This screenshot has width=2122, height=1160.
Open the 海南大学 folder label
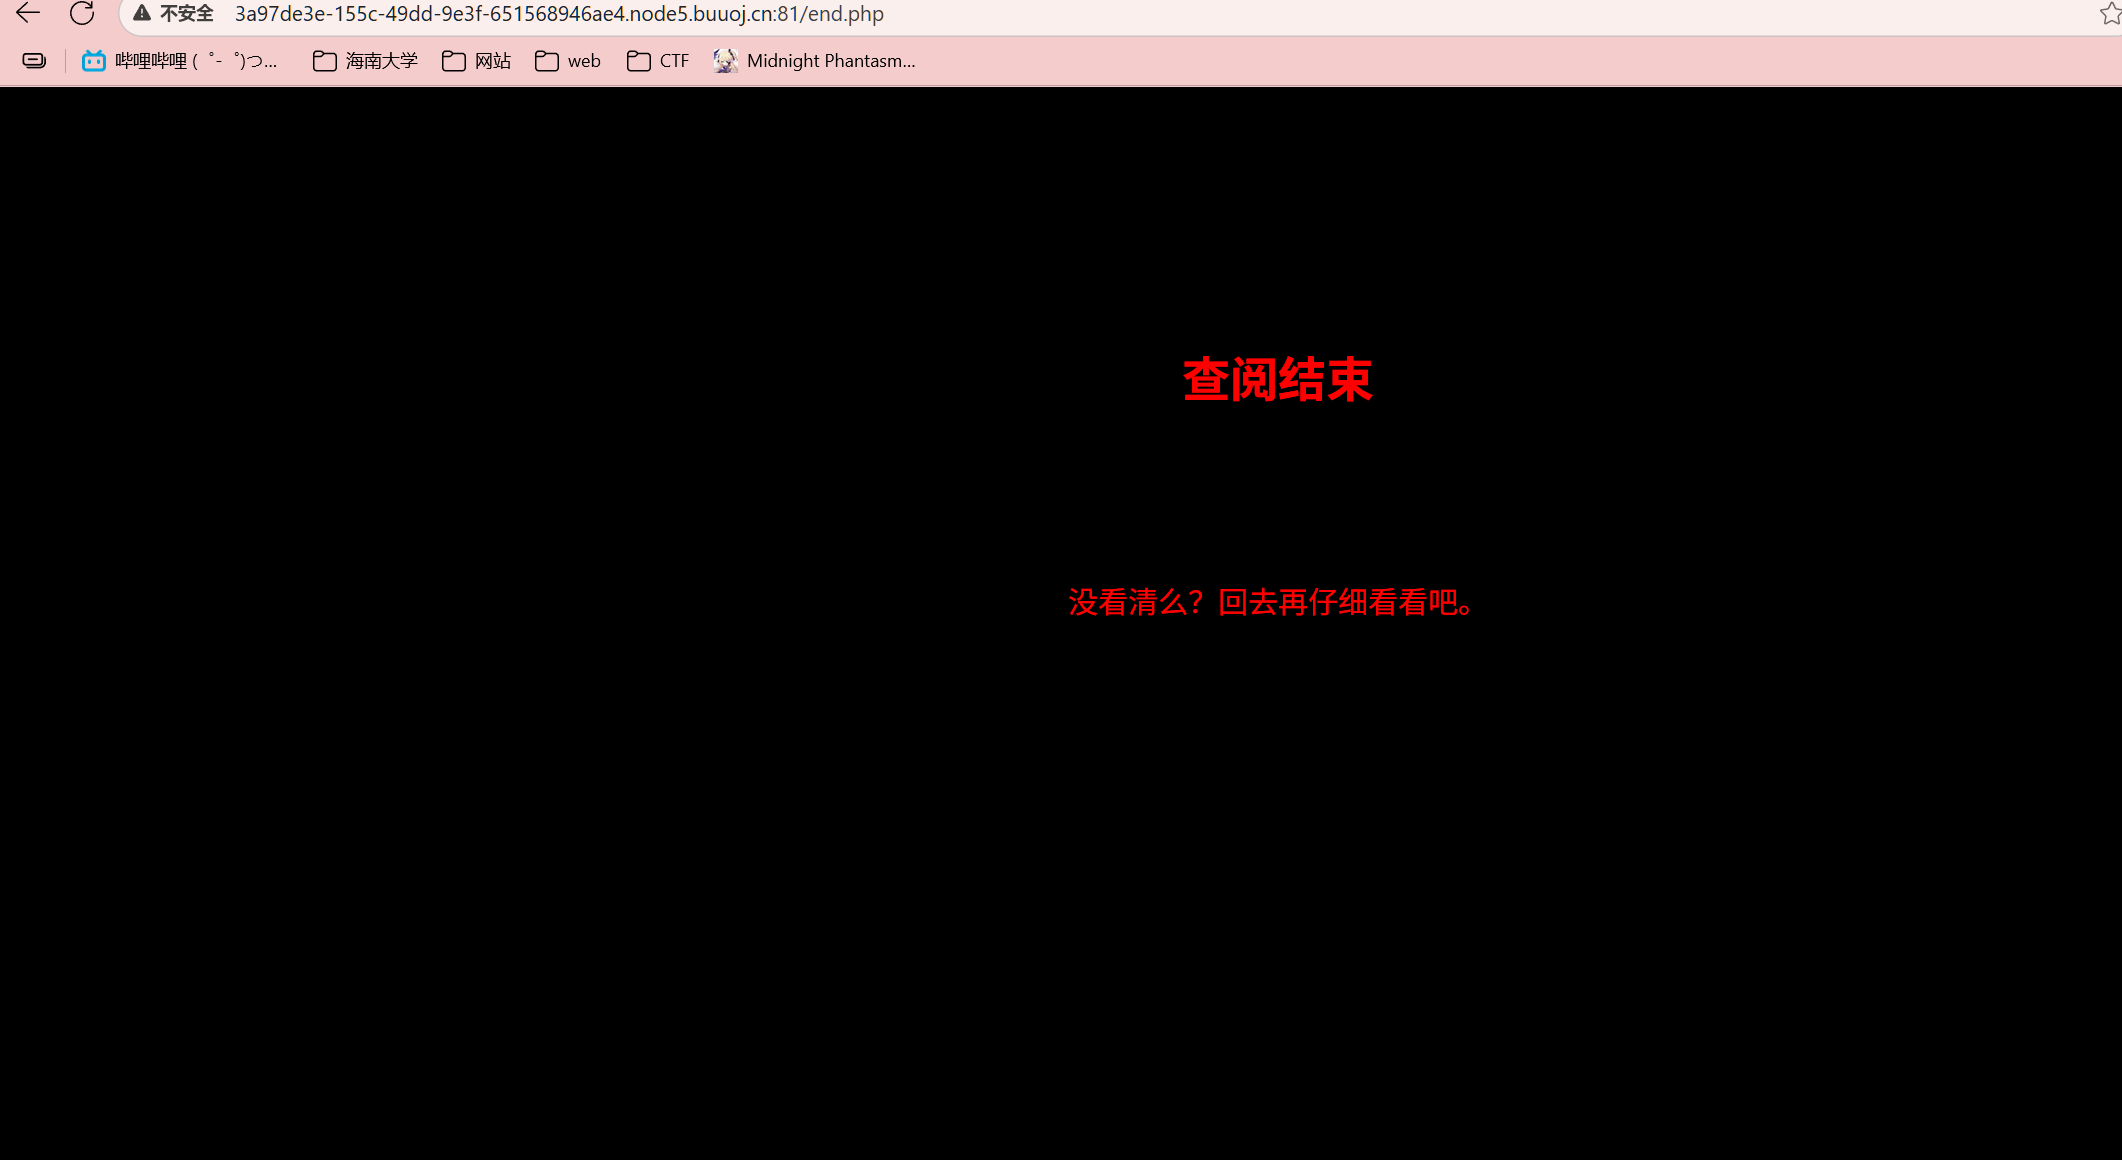(381, 61)
